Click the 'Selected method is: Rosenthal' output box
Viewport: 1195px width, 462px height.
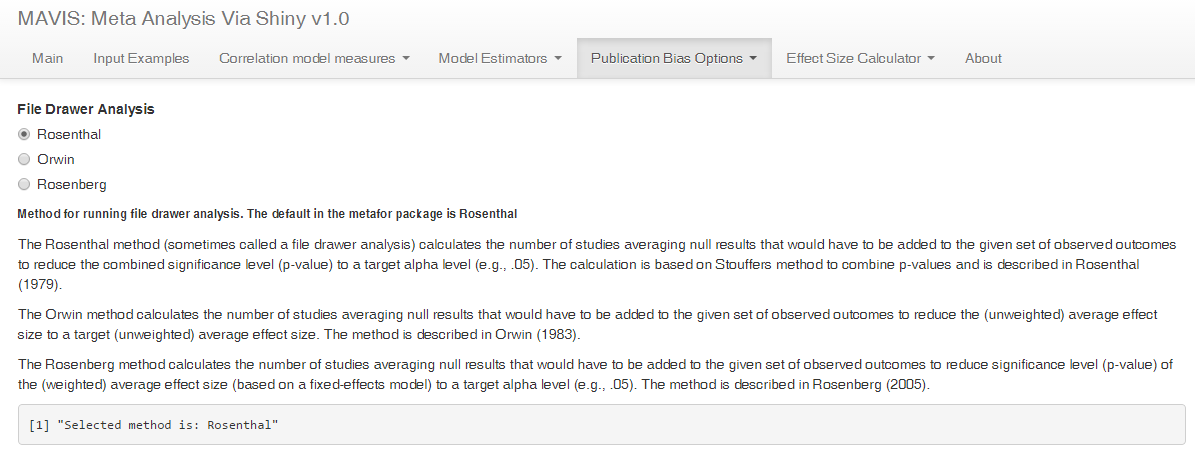pos(597,425)
